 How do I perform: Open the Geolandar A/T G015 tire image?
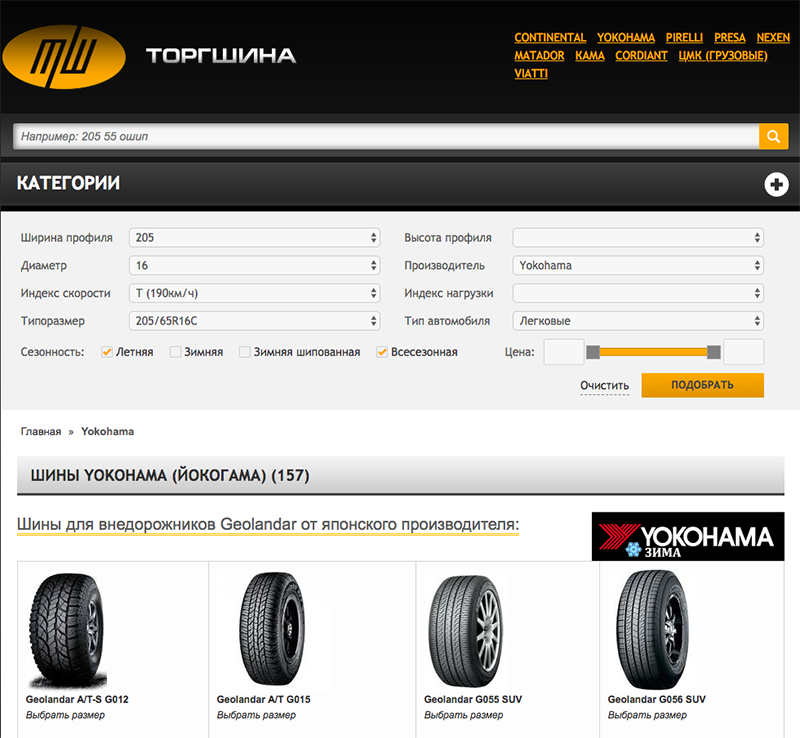tap(272, 629)
